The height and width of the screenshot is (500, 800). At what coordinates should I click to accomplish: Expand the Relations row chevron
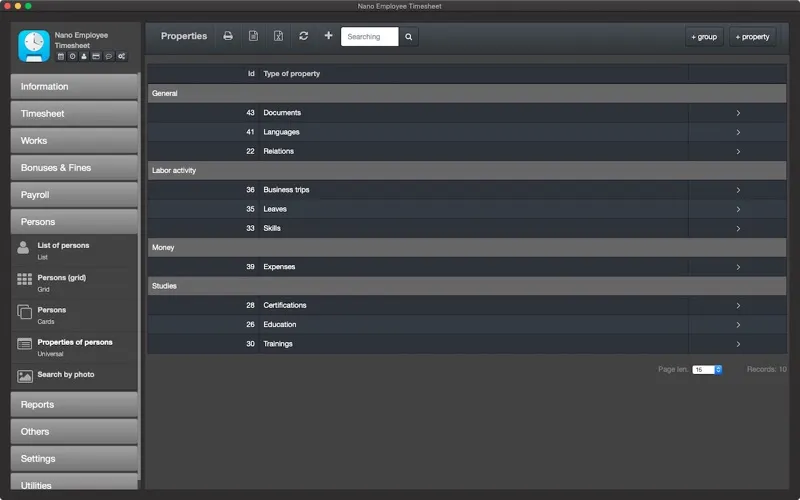click(x=738, y=152)
